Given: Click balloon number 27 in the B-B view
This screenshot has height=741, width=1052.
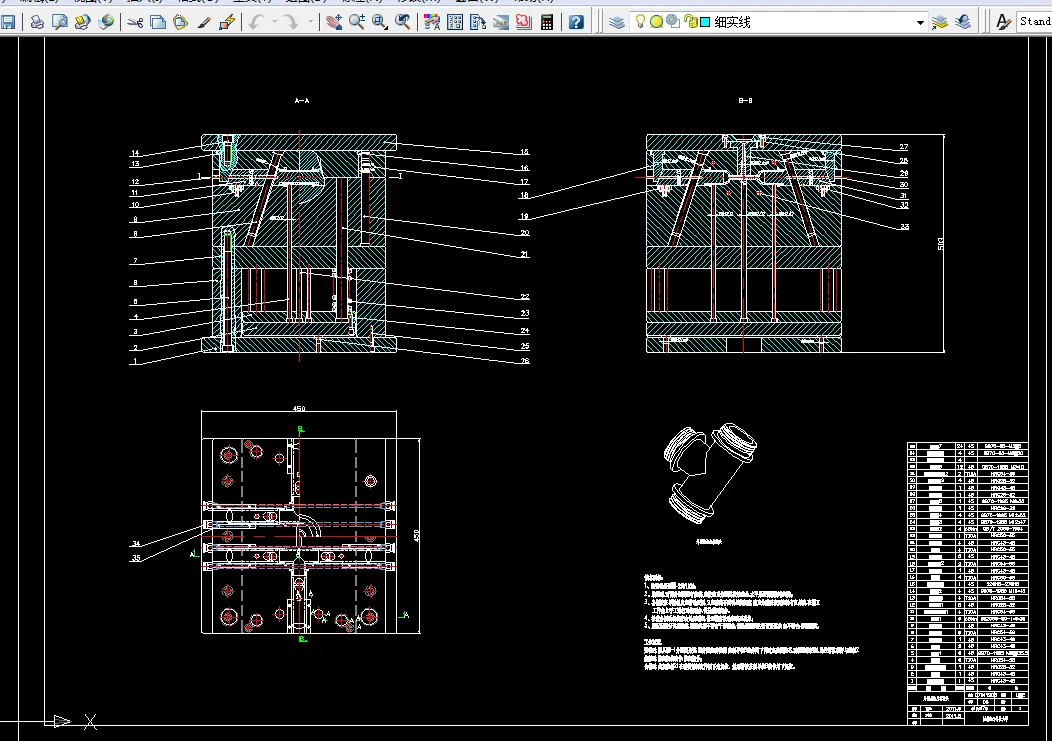Looking at the screenshot, I should (x=904, y=147).
